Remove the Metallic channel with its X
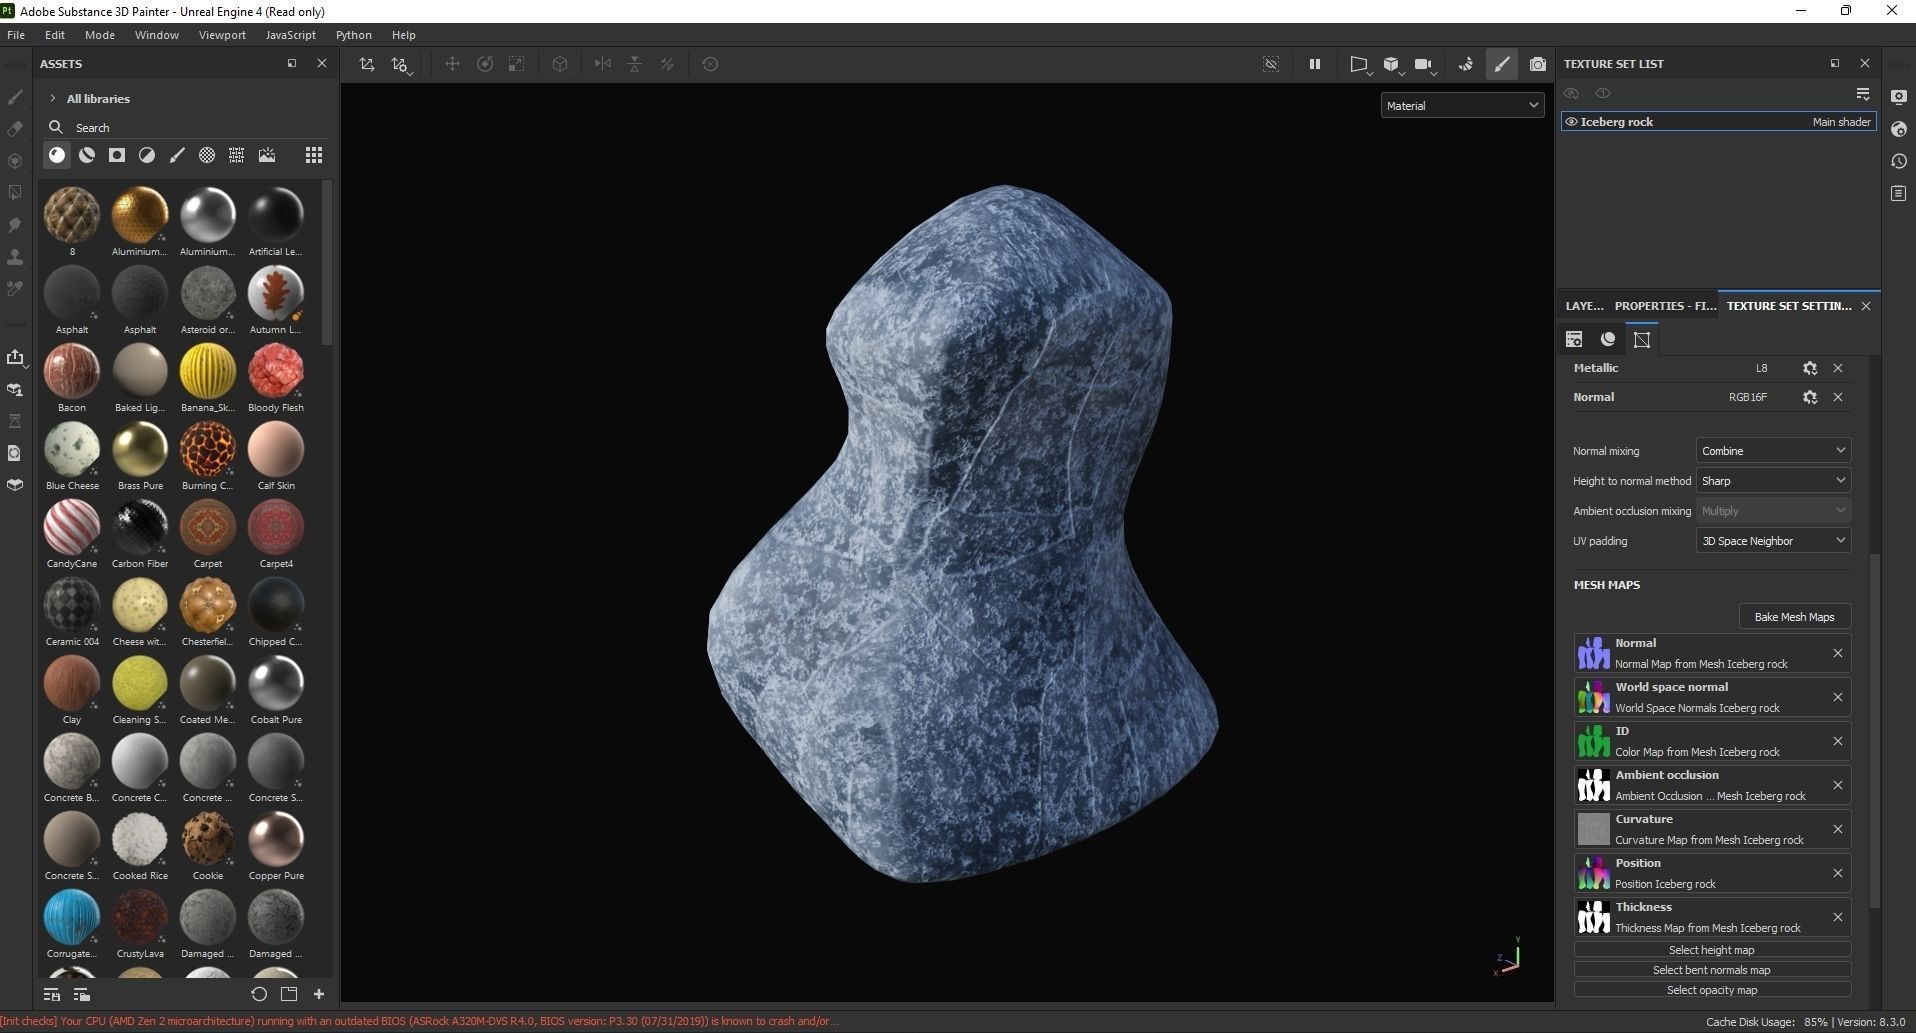Viewport: 1916px width, 1033px height. (1838, 368)
